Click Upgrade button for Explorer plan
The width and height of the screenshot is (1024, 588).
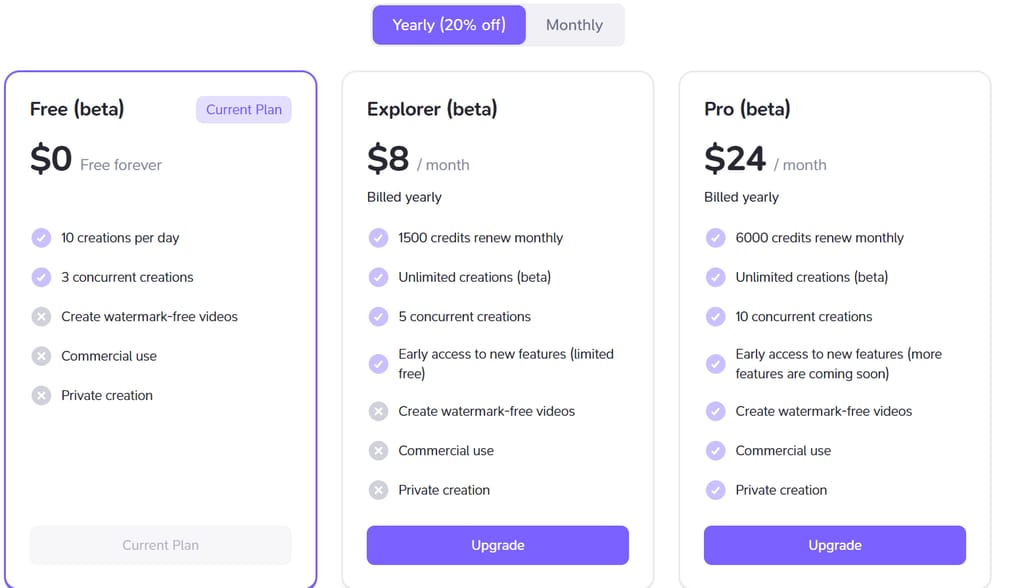497,545
